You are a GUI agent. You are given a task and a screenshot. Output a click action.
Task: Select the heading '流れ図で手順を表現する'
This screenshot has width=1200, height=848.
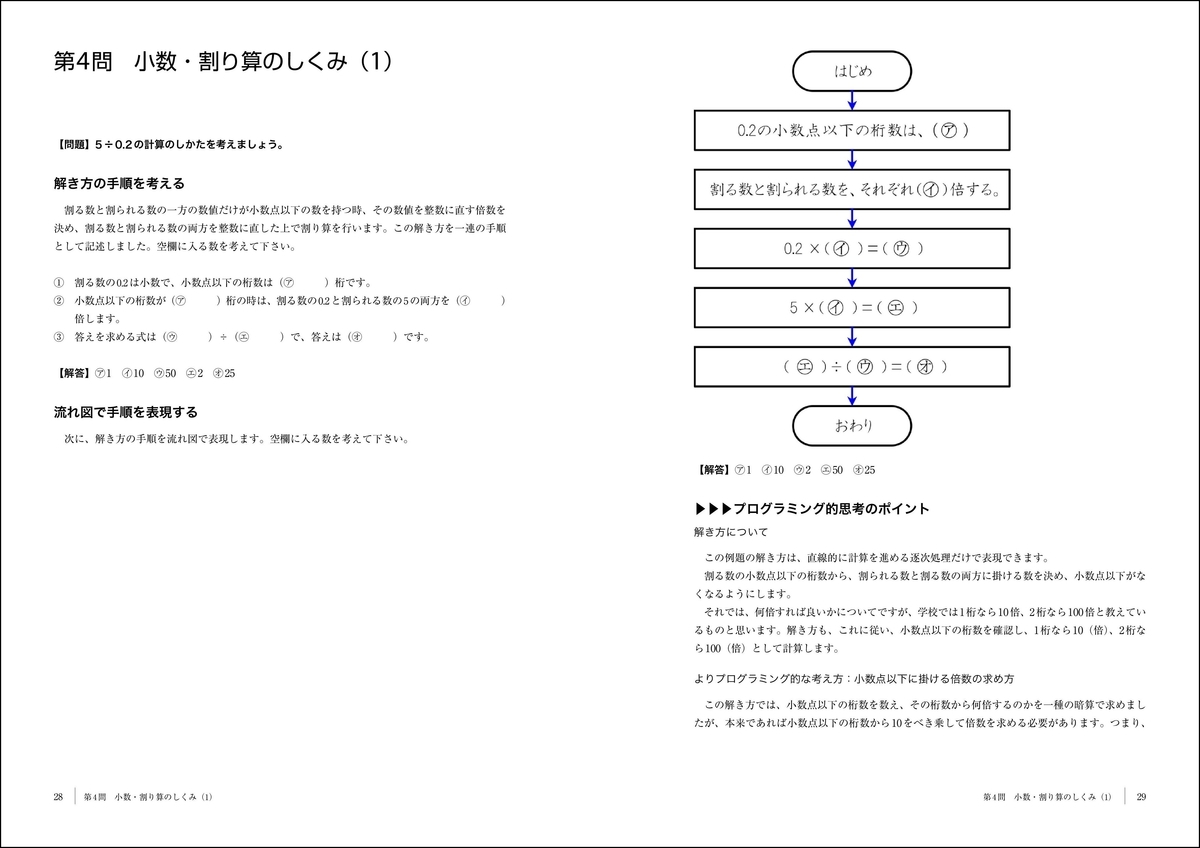click(x=125, y=412)
